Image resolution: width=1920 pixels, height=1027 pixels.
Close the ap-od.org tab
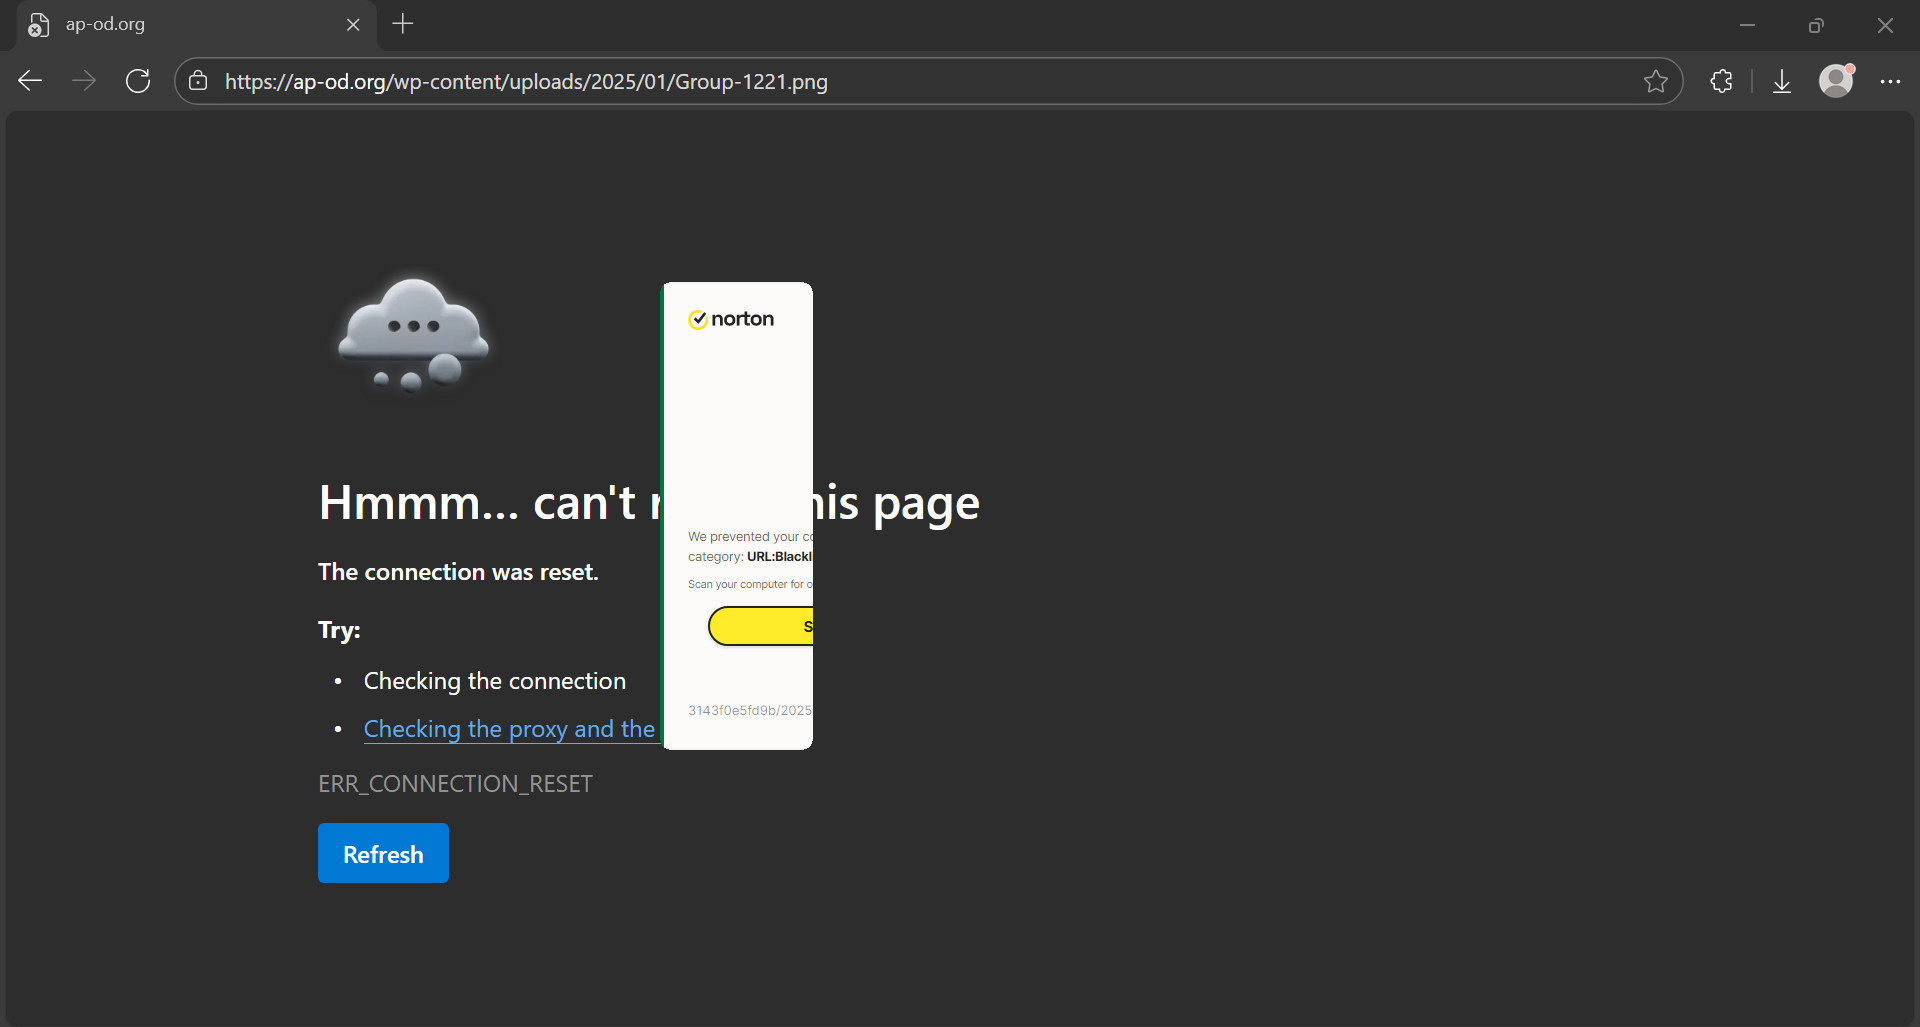(x=353, y=25)
